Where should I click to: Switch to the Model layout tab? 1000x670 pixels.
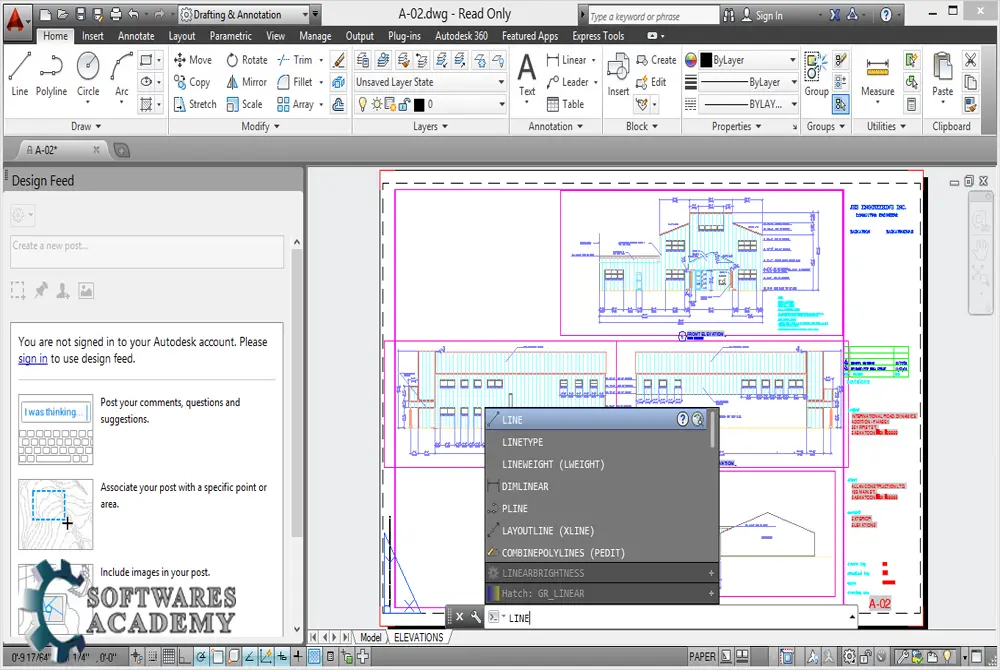tap(370, 637)
